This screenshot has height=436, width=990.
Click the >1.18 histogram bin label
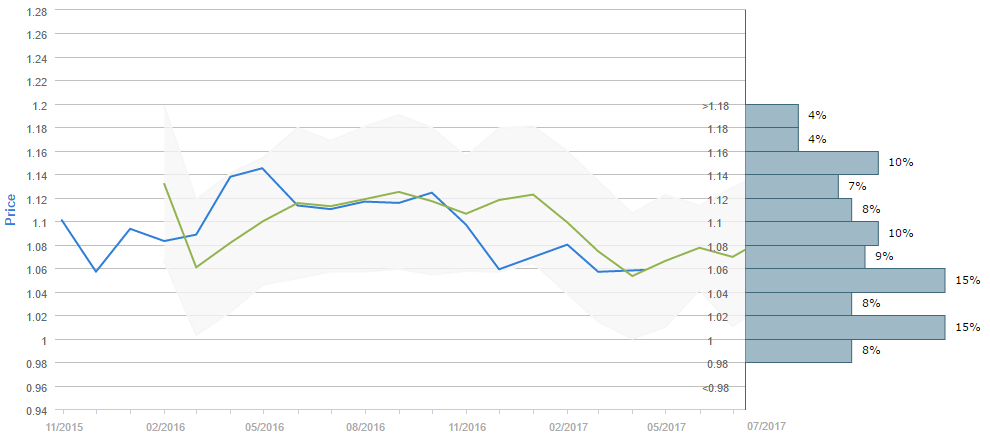pyautogui.click(x=715, y=106)
